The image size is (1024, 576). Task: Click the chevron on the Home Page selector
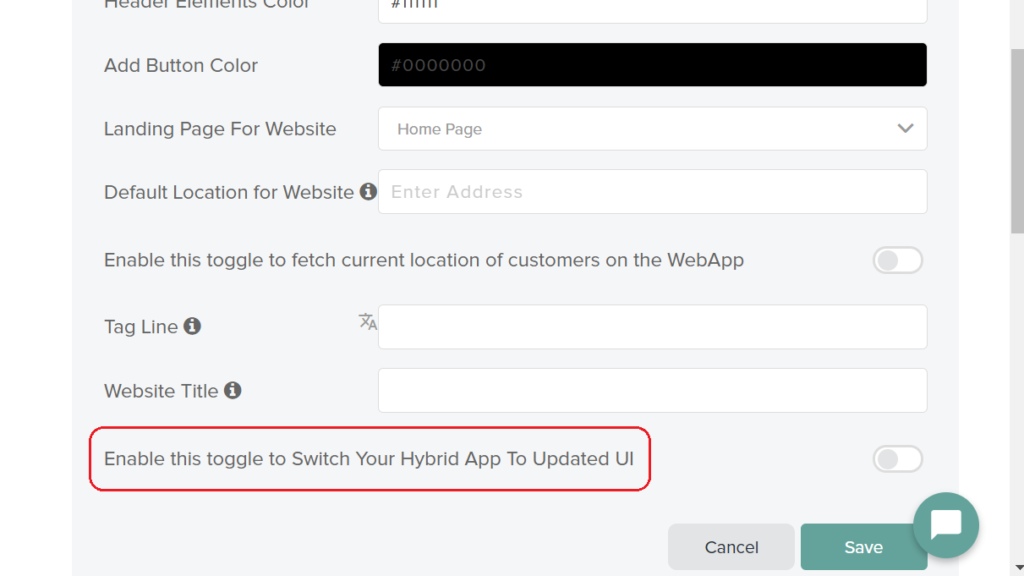905,128
